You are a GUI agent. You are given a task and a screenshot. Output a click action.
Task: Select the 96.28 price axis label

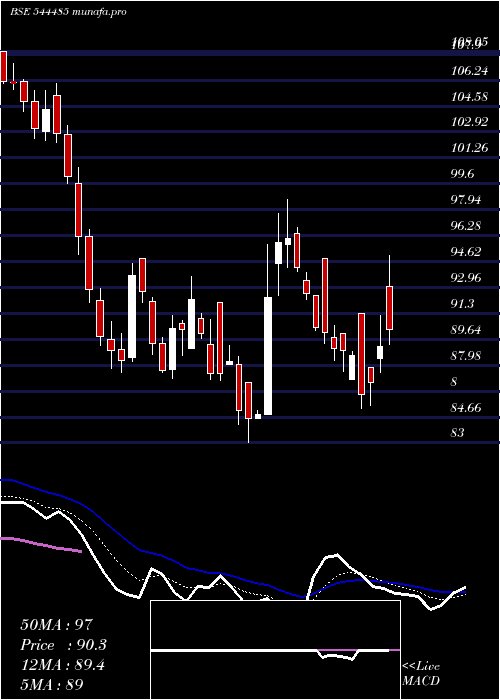point(466,226)
